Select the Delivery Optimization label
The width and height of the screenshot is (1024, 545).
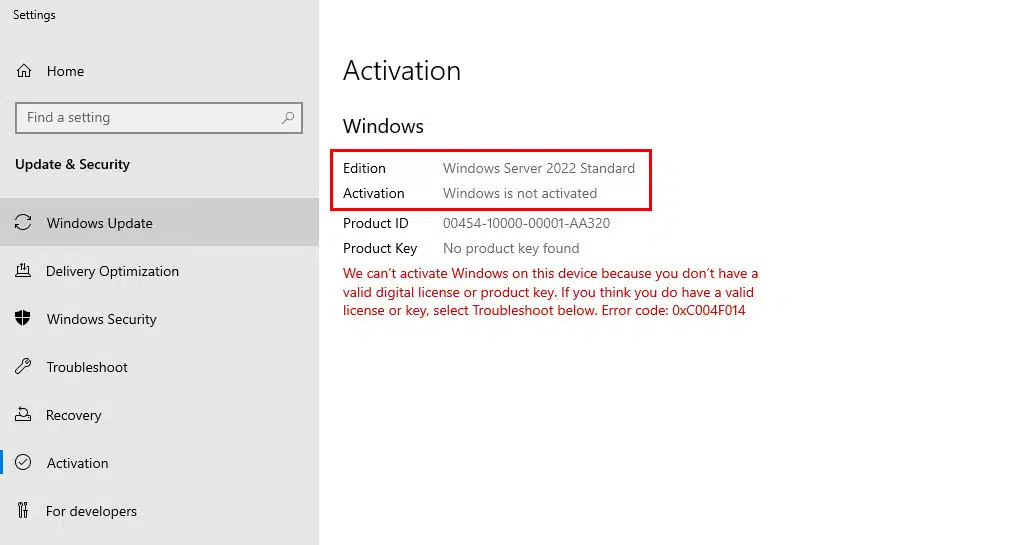[112, 271]
